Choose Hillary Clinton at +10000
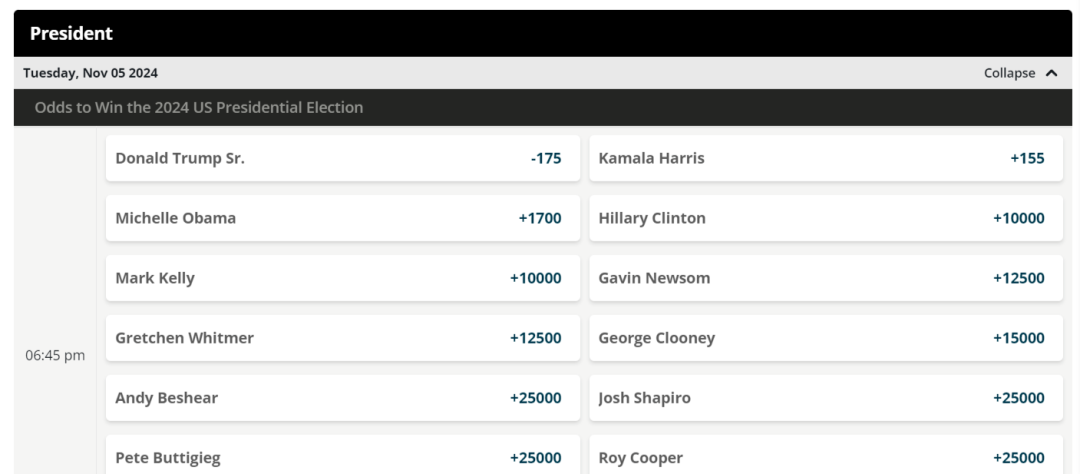Image resolution: width=1080 pixels, height=474 pixels. point(826,218)
